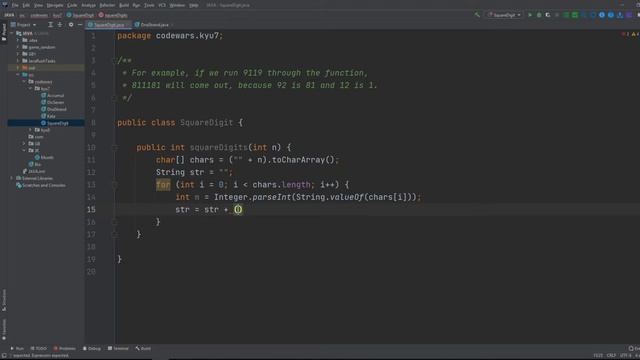Expand the JavaRushTasks folder
This screenshot has width=640, height=360.
18,61
